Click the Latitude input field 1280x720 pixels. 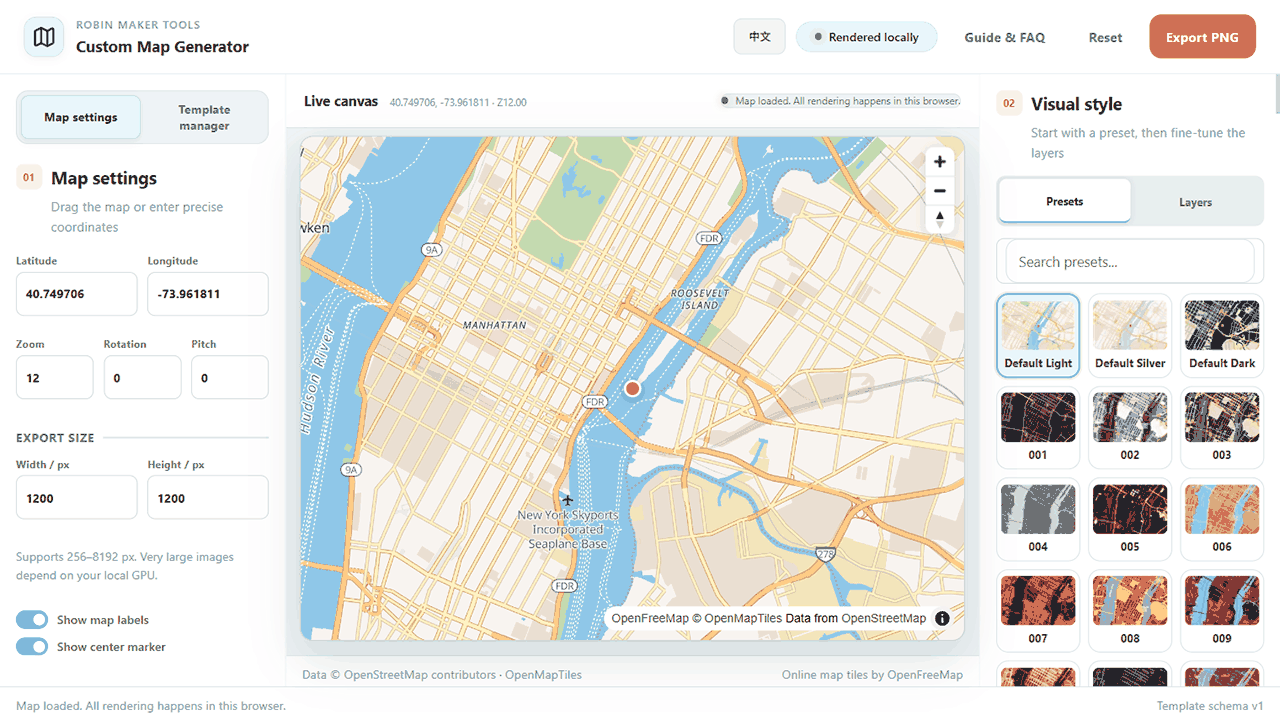coord(77,294)
